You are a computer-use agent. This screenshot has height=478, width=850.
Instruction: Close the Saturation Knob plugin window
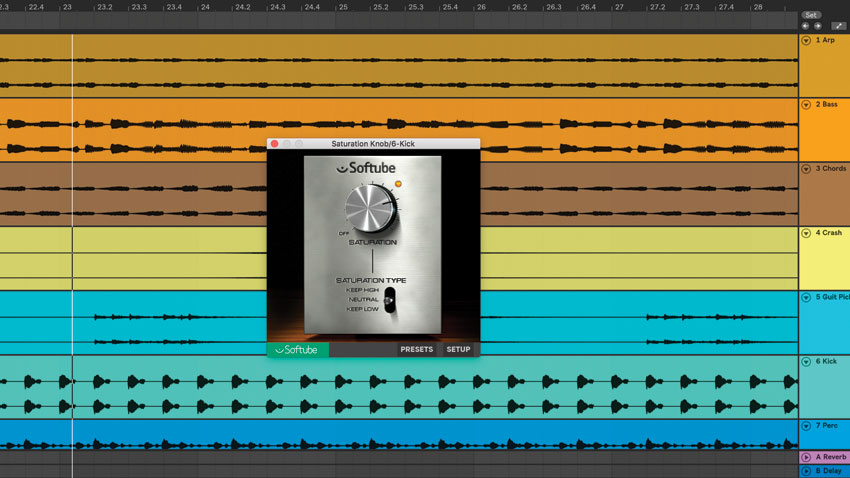pyautogui.click(x=274, y=144)
